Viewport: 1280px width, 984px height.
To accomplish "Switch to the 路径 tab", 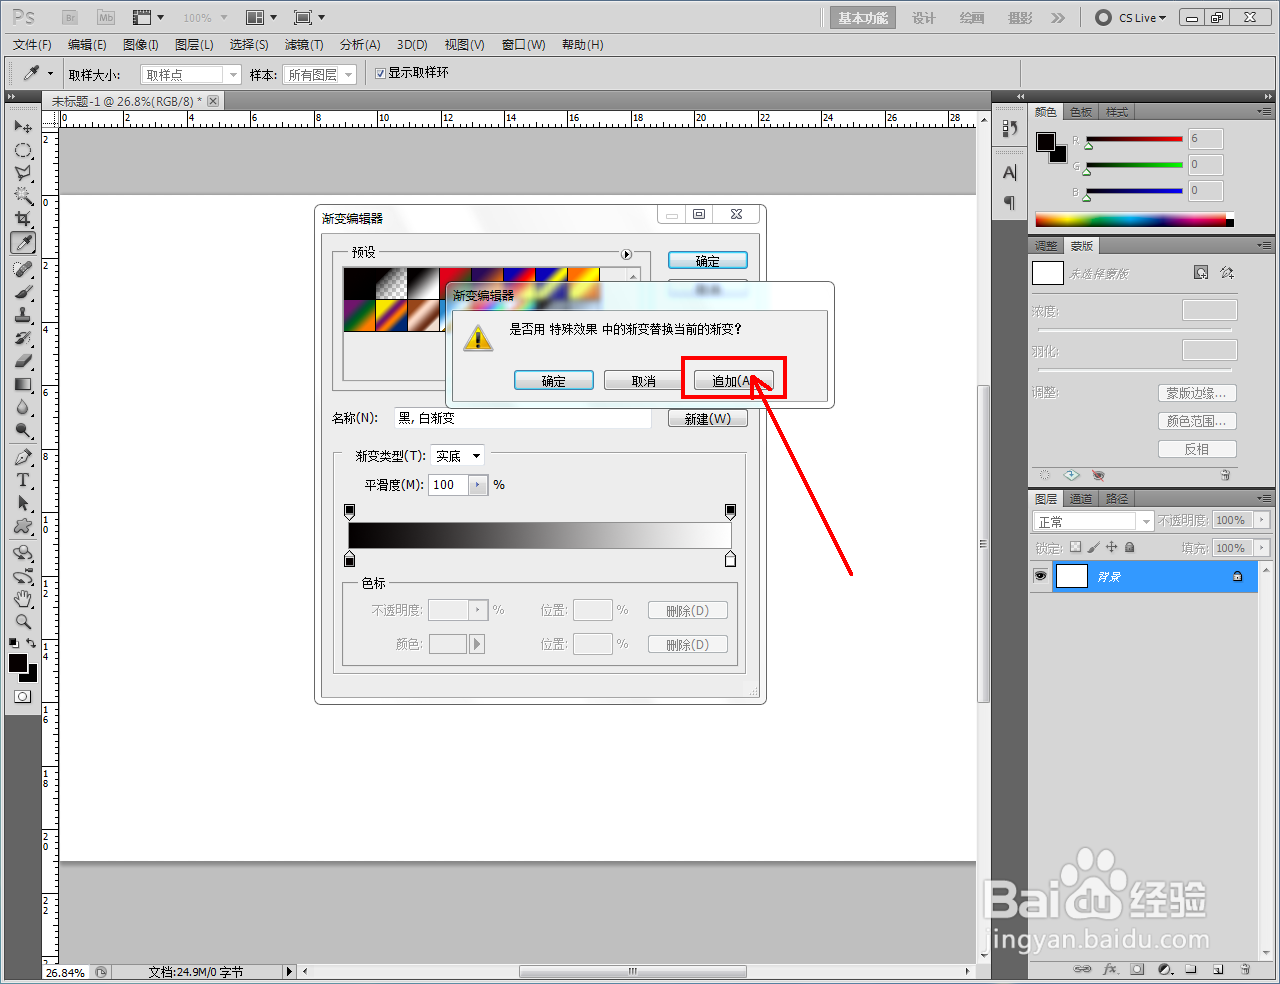I will pyautogui.click(x=1117, y=499).
